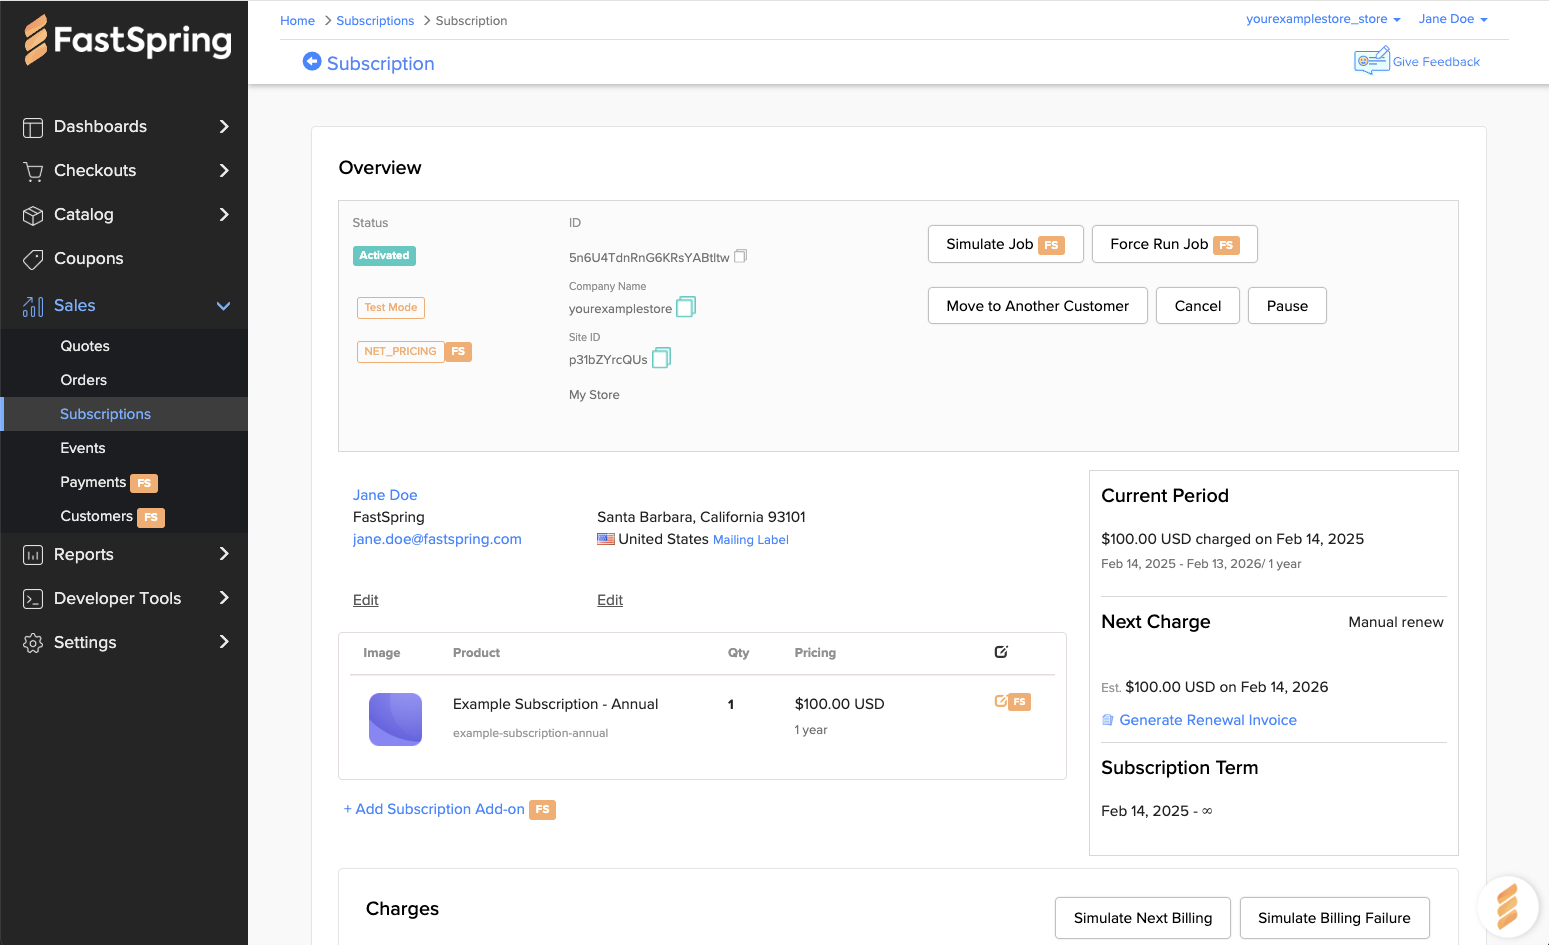Click Simulate Billing Failure
This screenshot has width=1549, height=945.
point(1334,918)
